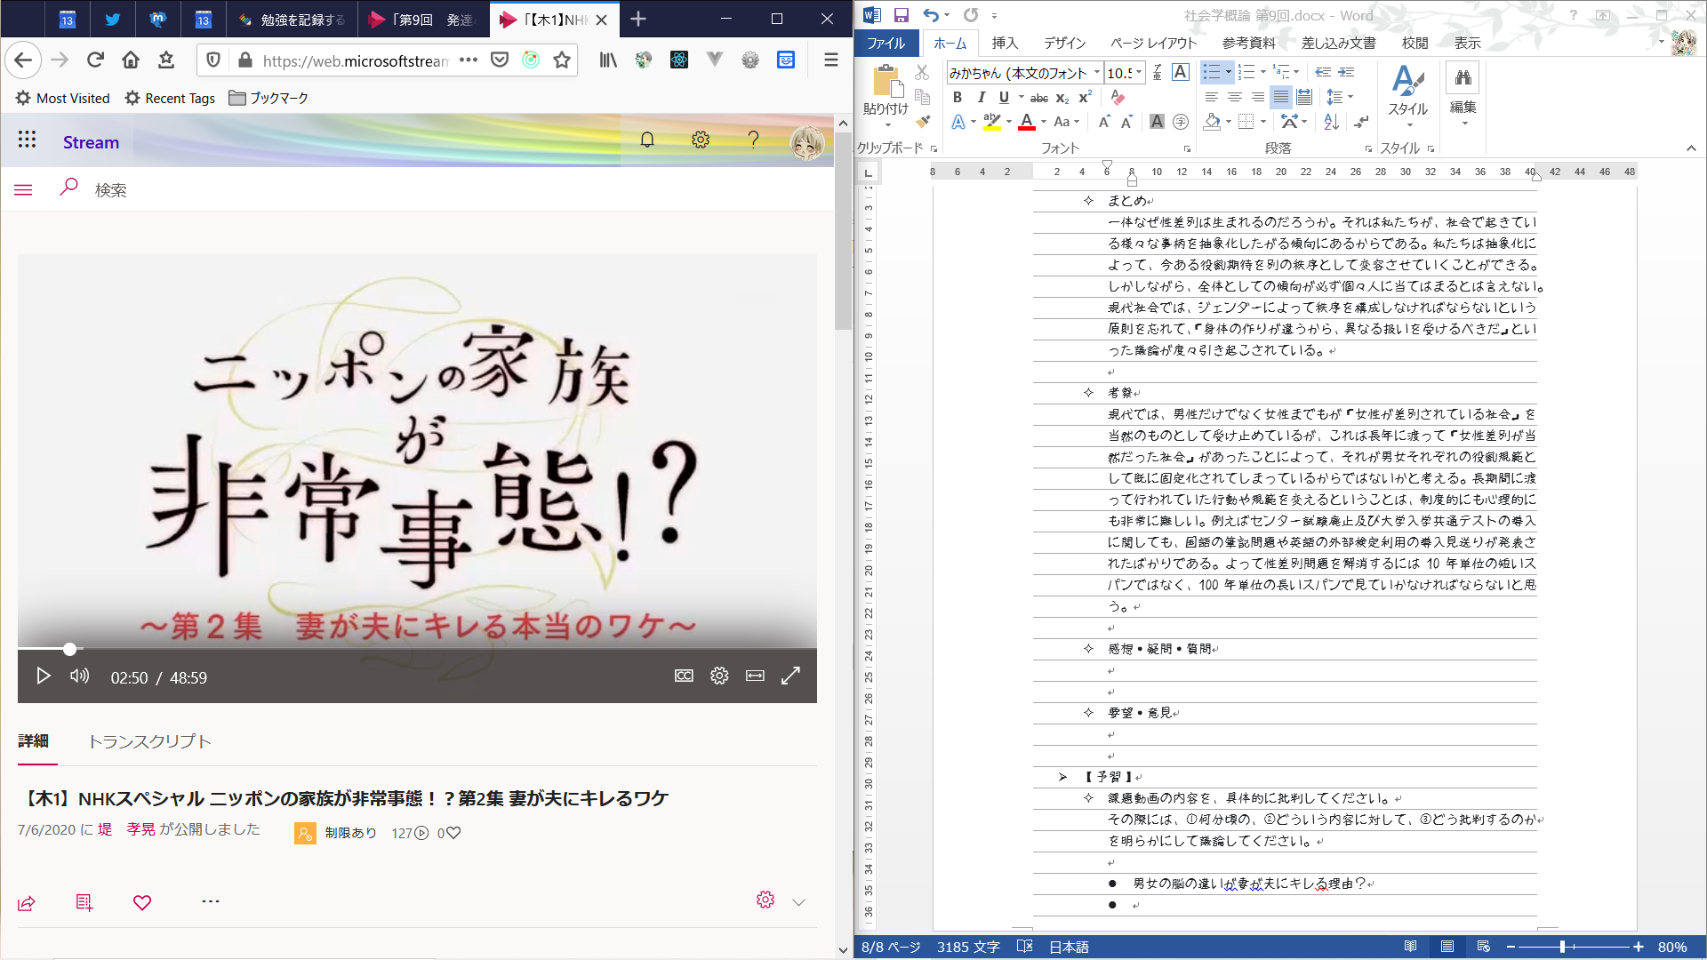Screen dimensions: 1707x960
Task: Click the share icon below video
Action: [27, 903]
